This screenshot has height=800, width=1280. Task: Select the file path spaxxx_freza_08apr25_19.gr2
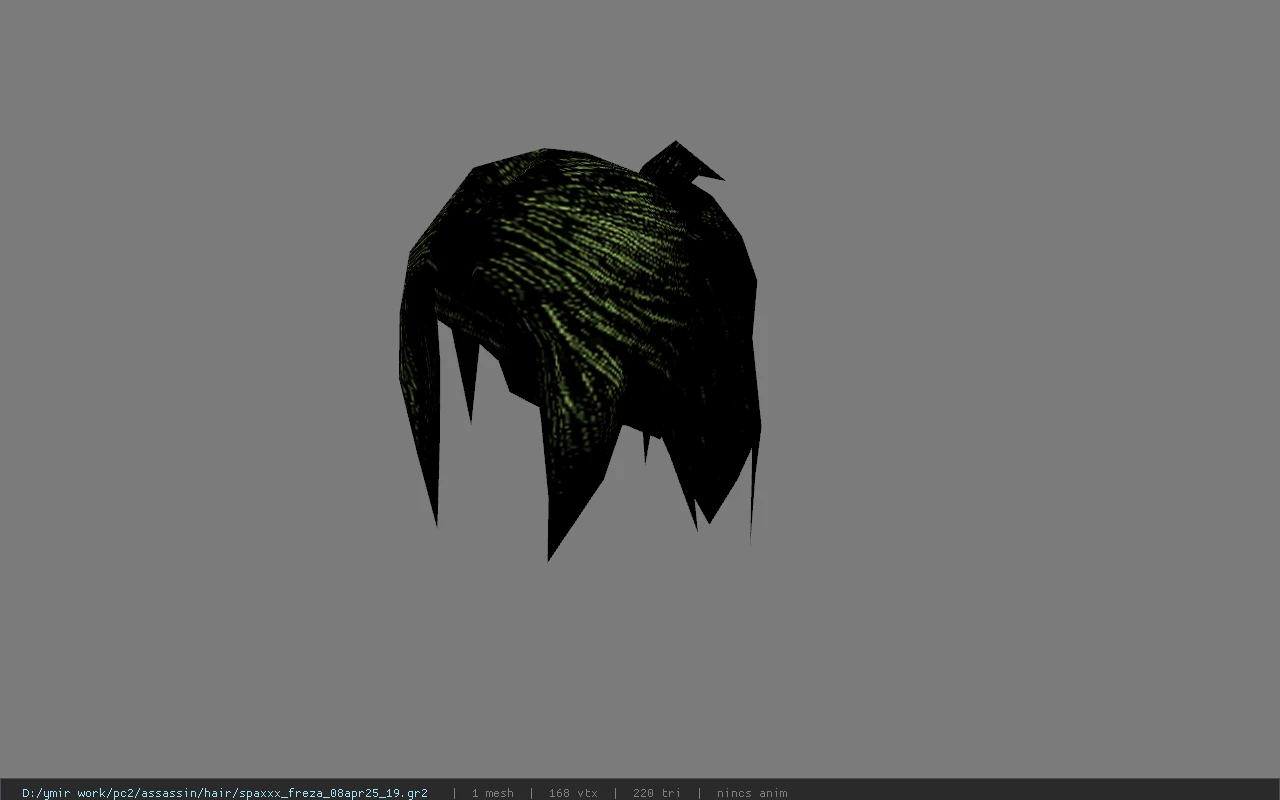(x=225, y=793)
